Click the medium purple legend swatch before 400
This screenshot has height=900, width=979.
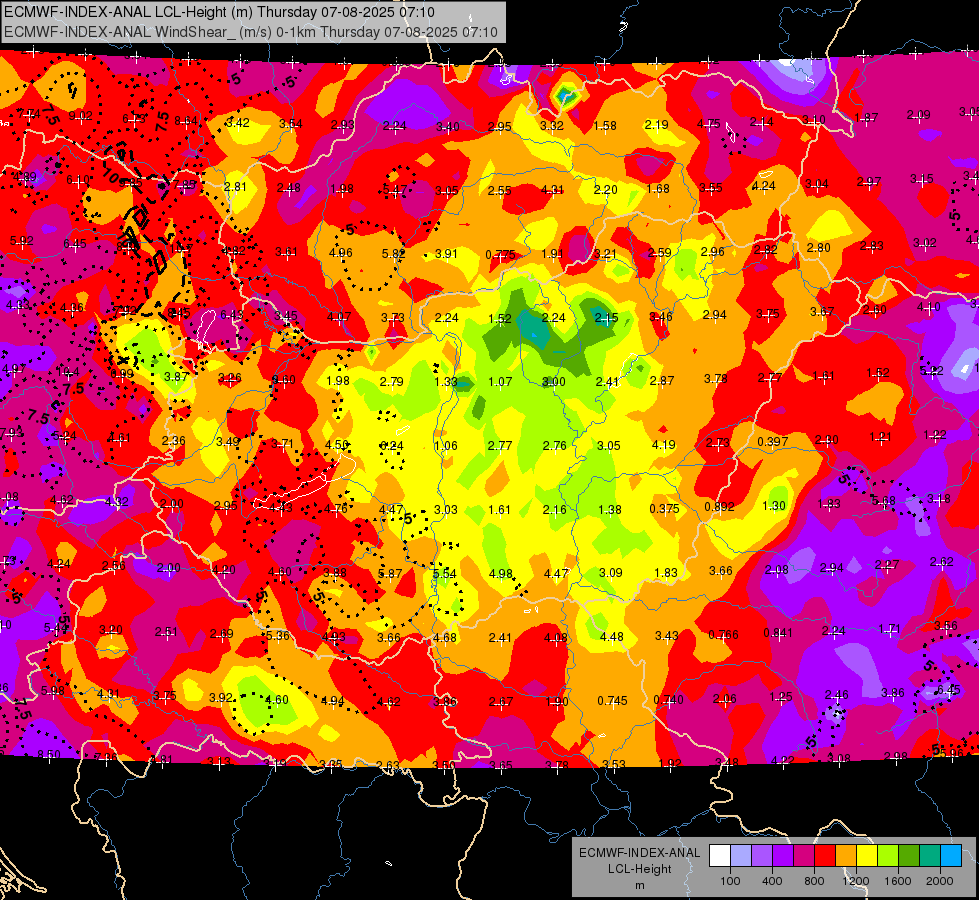pos(762,856)
